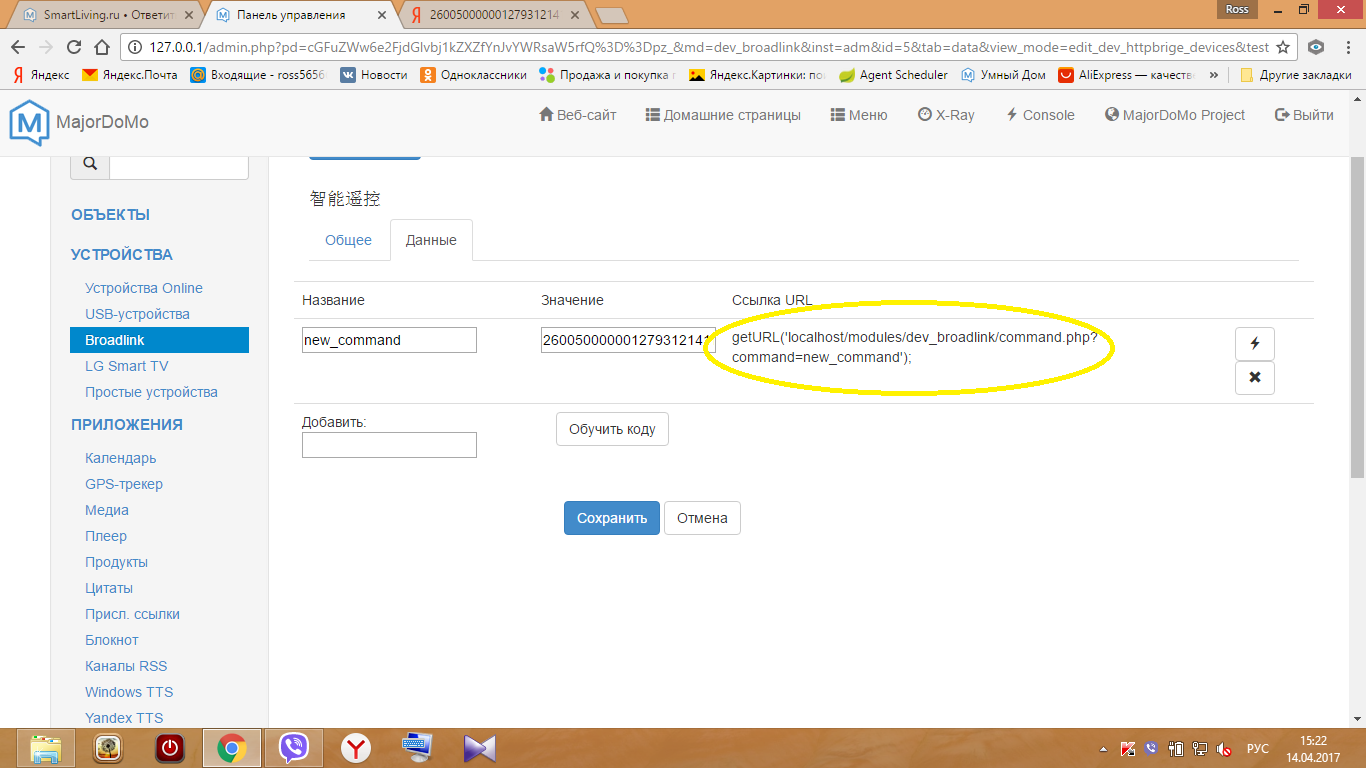Open the MajorDoMo Project link

click(x=1175, y=115)
